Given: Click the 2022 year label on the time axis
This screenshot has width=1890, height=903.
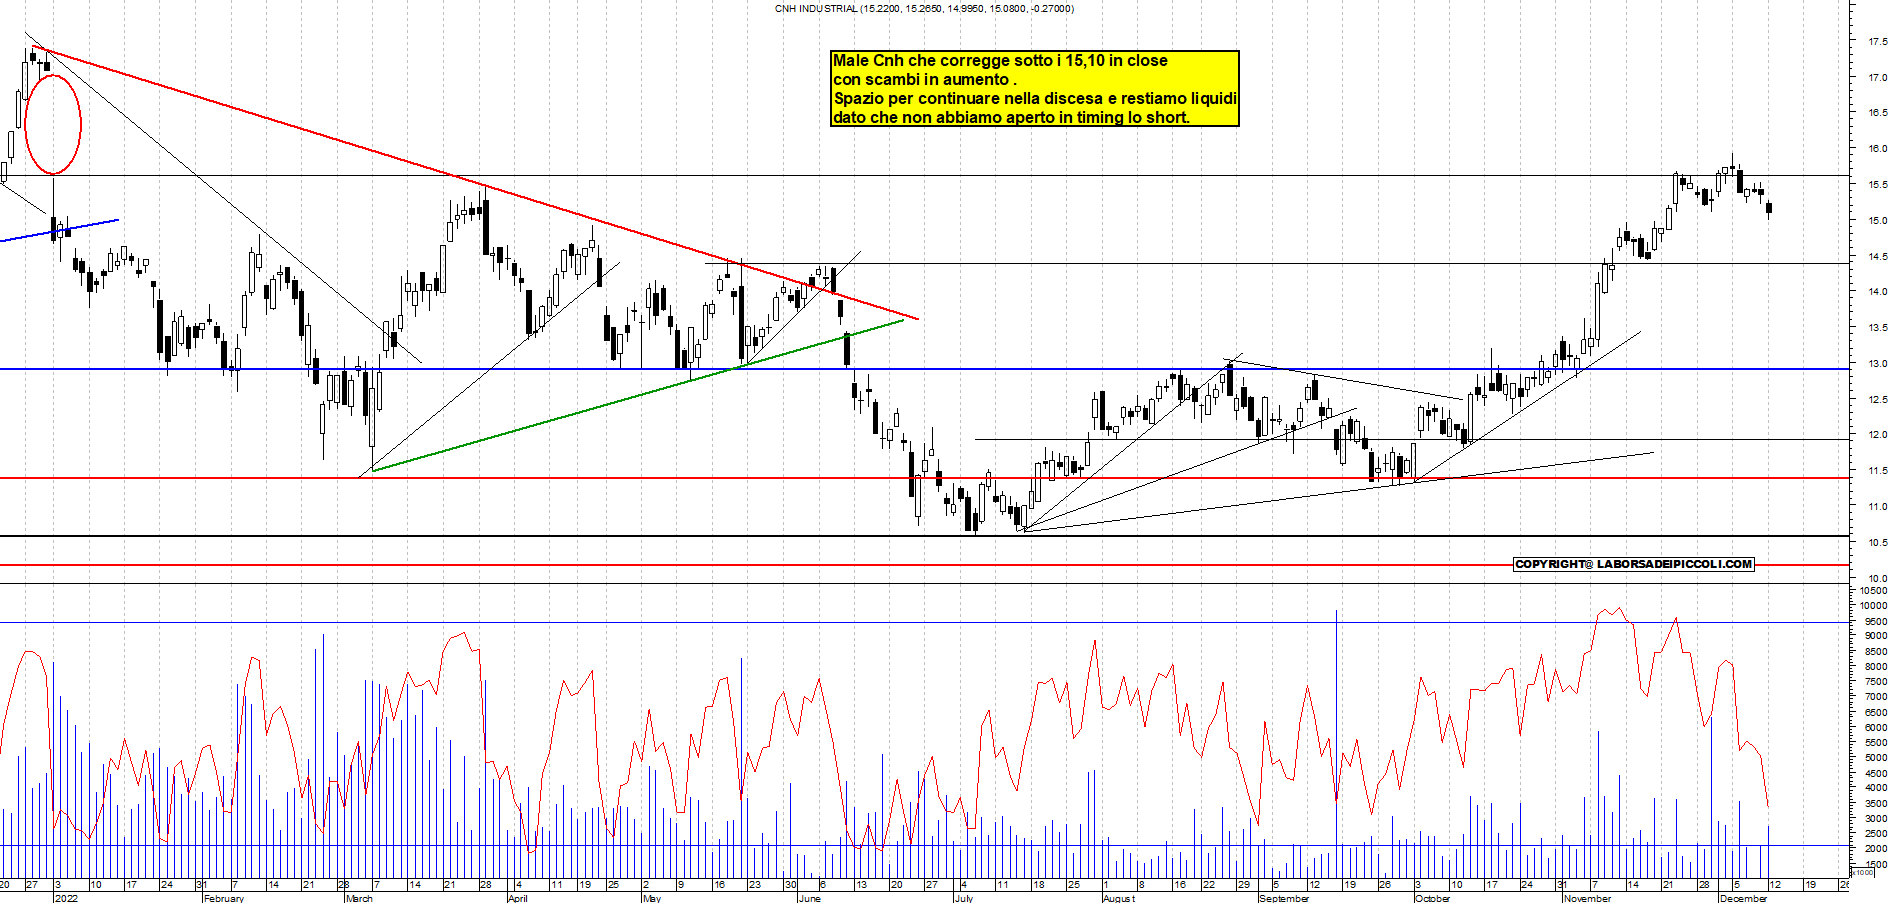Looking at the screenshot, I should 66,898.
